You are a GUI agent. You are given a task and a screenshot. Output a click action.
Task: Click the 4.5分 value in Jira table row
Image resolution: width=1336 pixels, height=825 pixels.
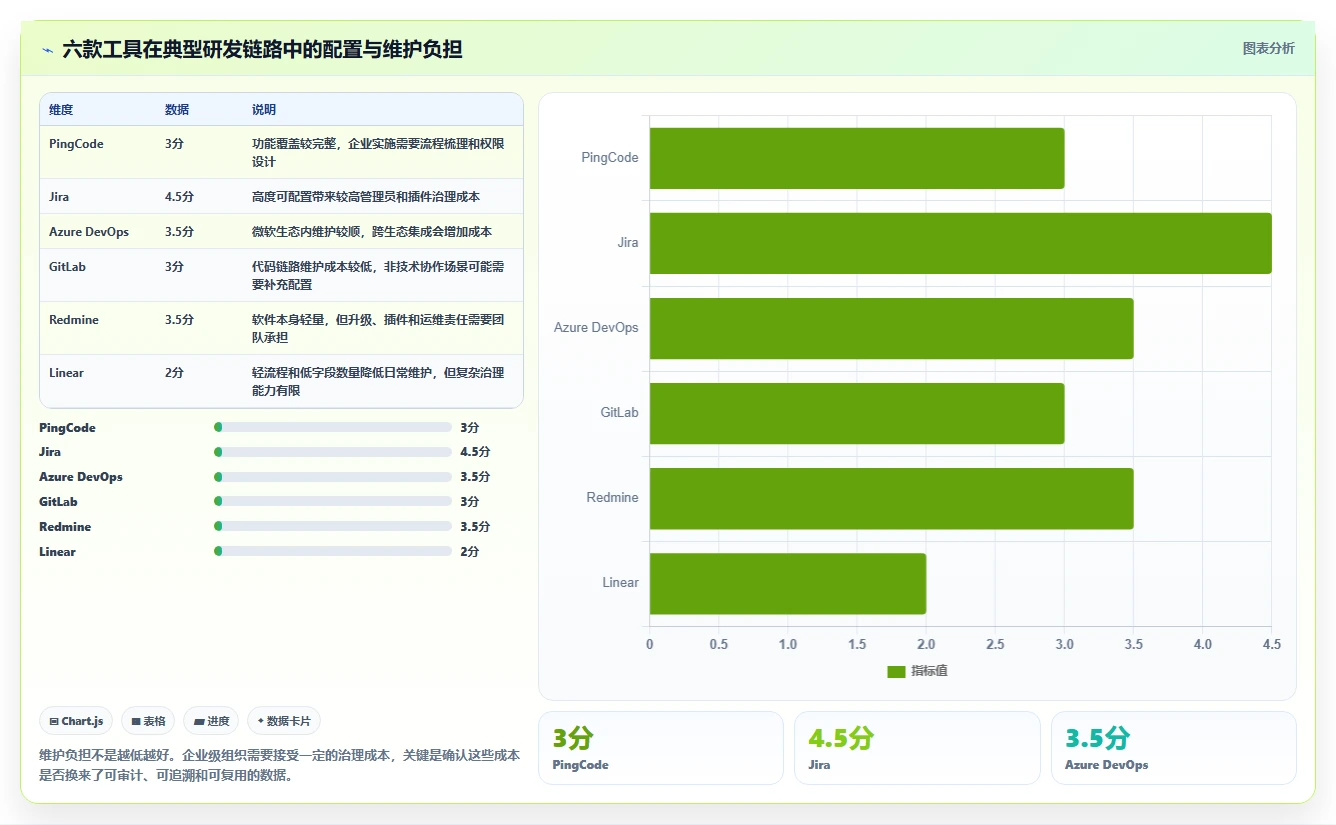179,197
